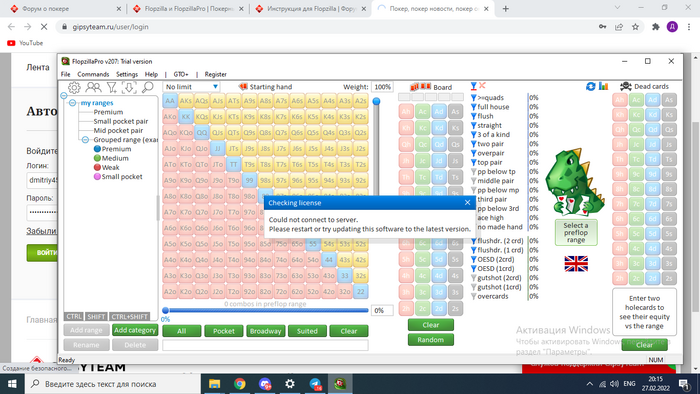
Task: Toggle the flush filter funnel
Action: (474, 116)
